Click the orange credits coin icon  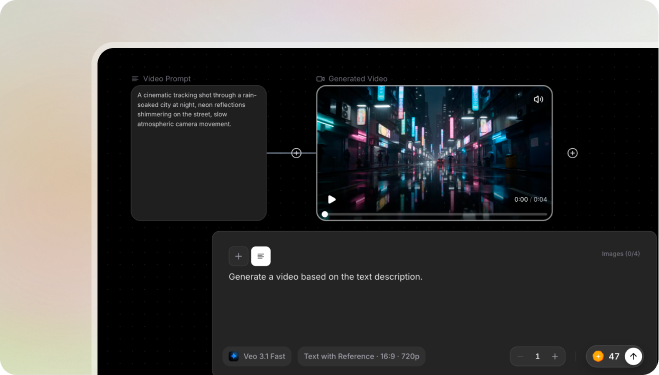(x=598, y=357)
